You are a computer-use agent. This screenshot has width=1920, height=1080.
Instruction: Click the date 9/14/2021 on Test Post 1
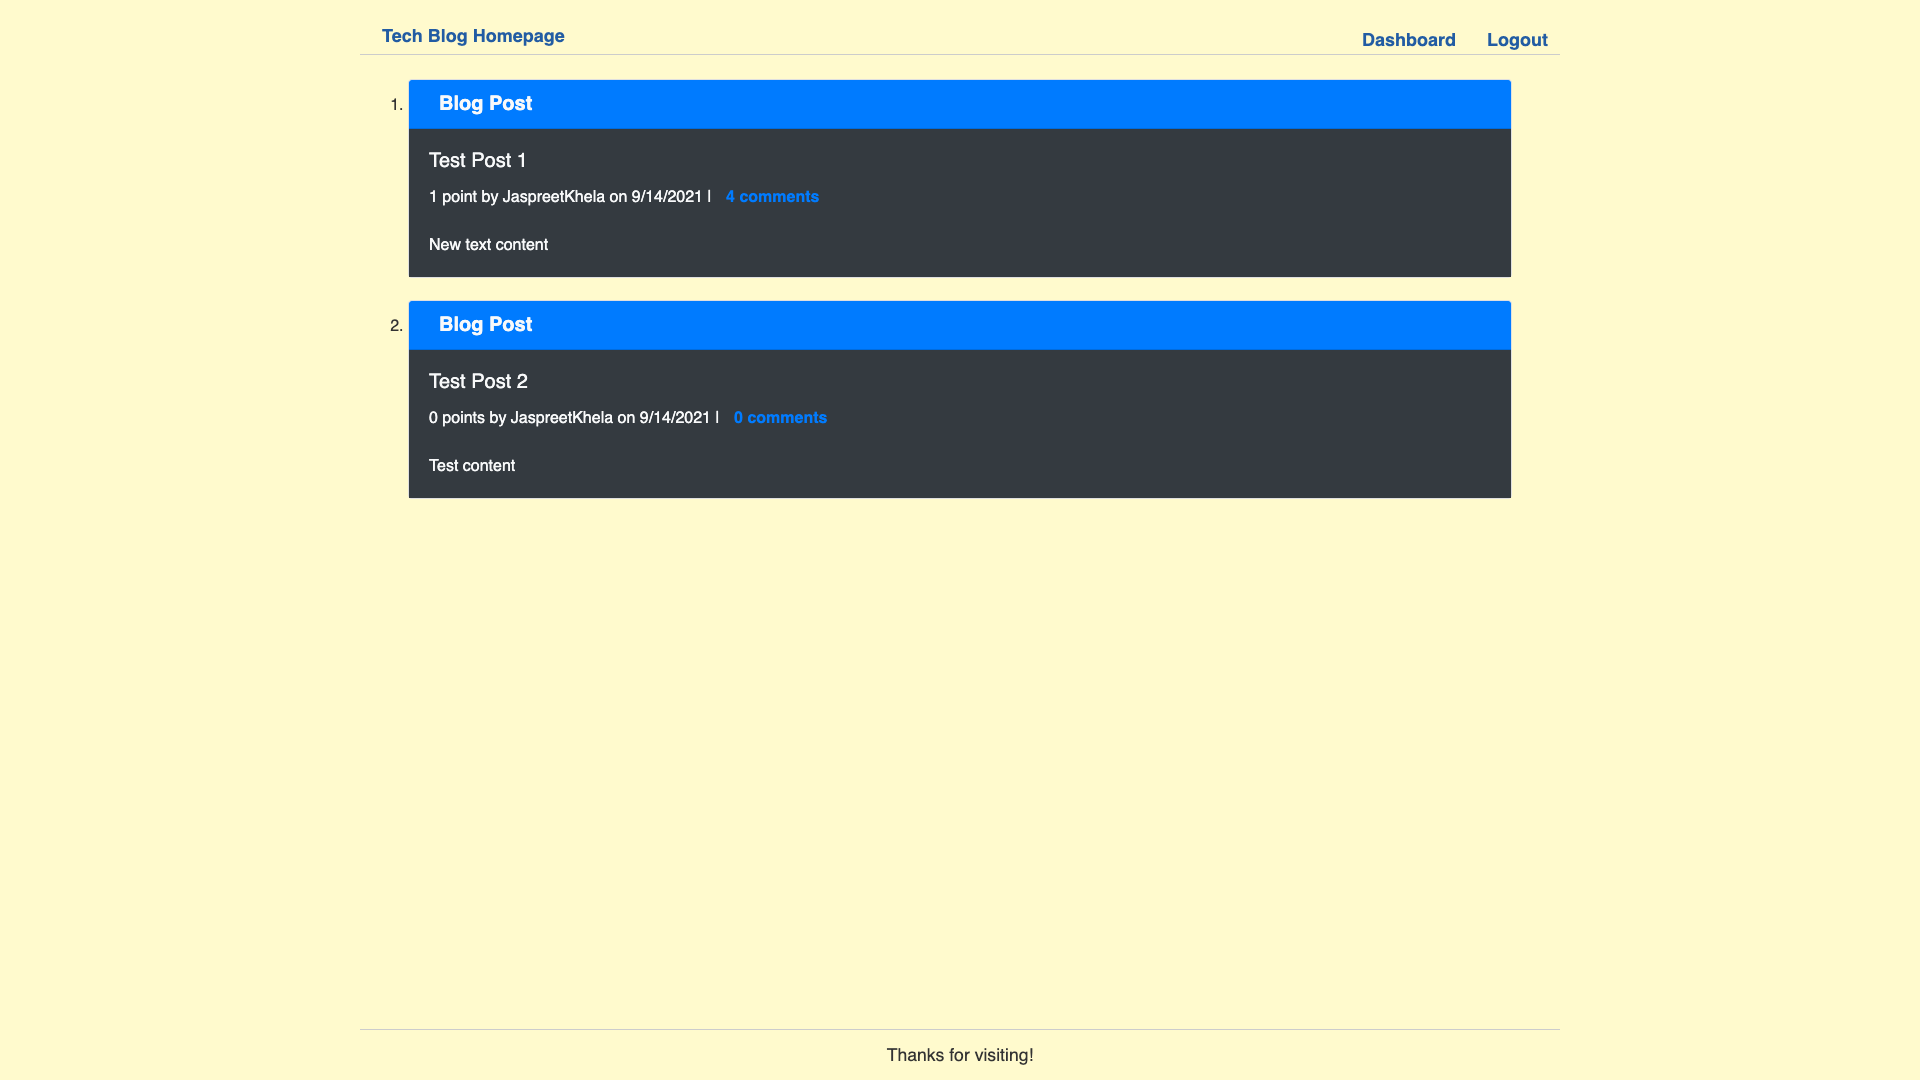[x=665, y=197]
